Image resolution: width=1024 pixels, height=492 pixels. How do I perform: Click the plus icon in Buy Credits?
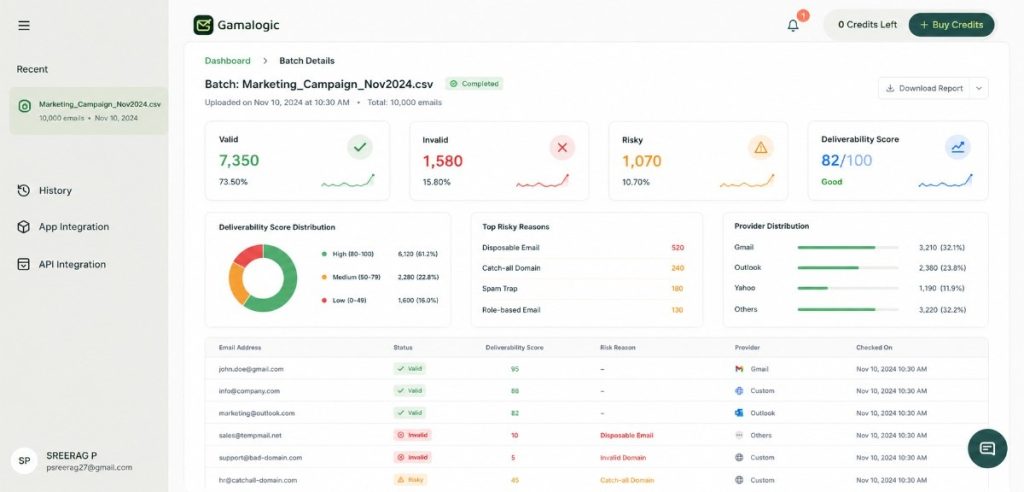pyautogui.click(x=923, y=25)
